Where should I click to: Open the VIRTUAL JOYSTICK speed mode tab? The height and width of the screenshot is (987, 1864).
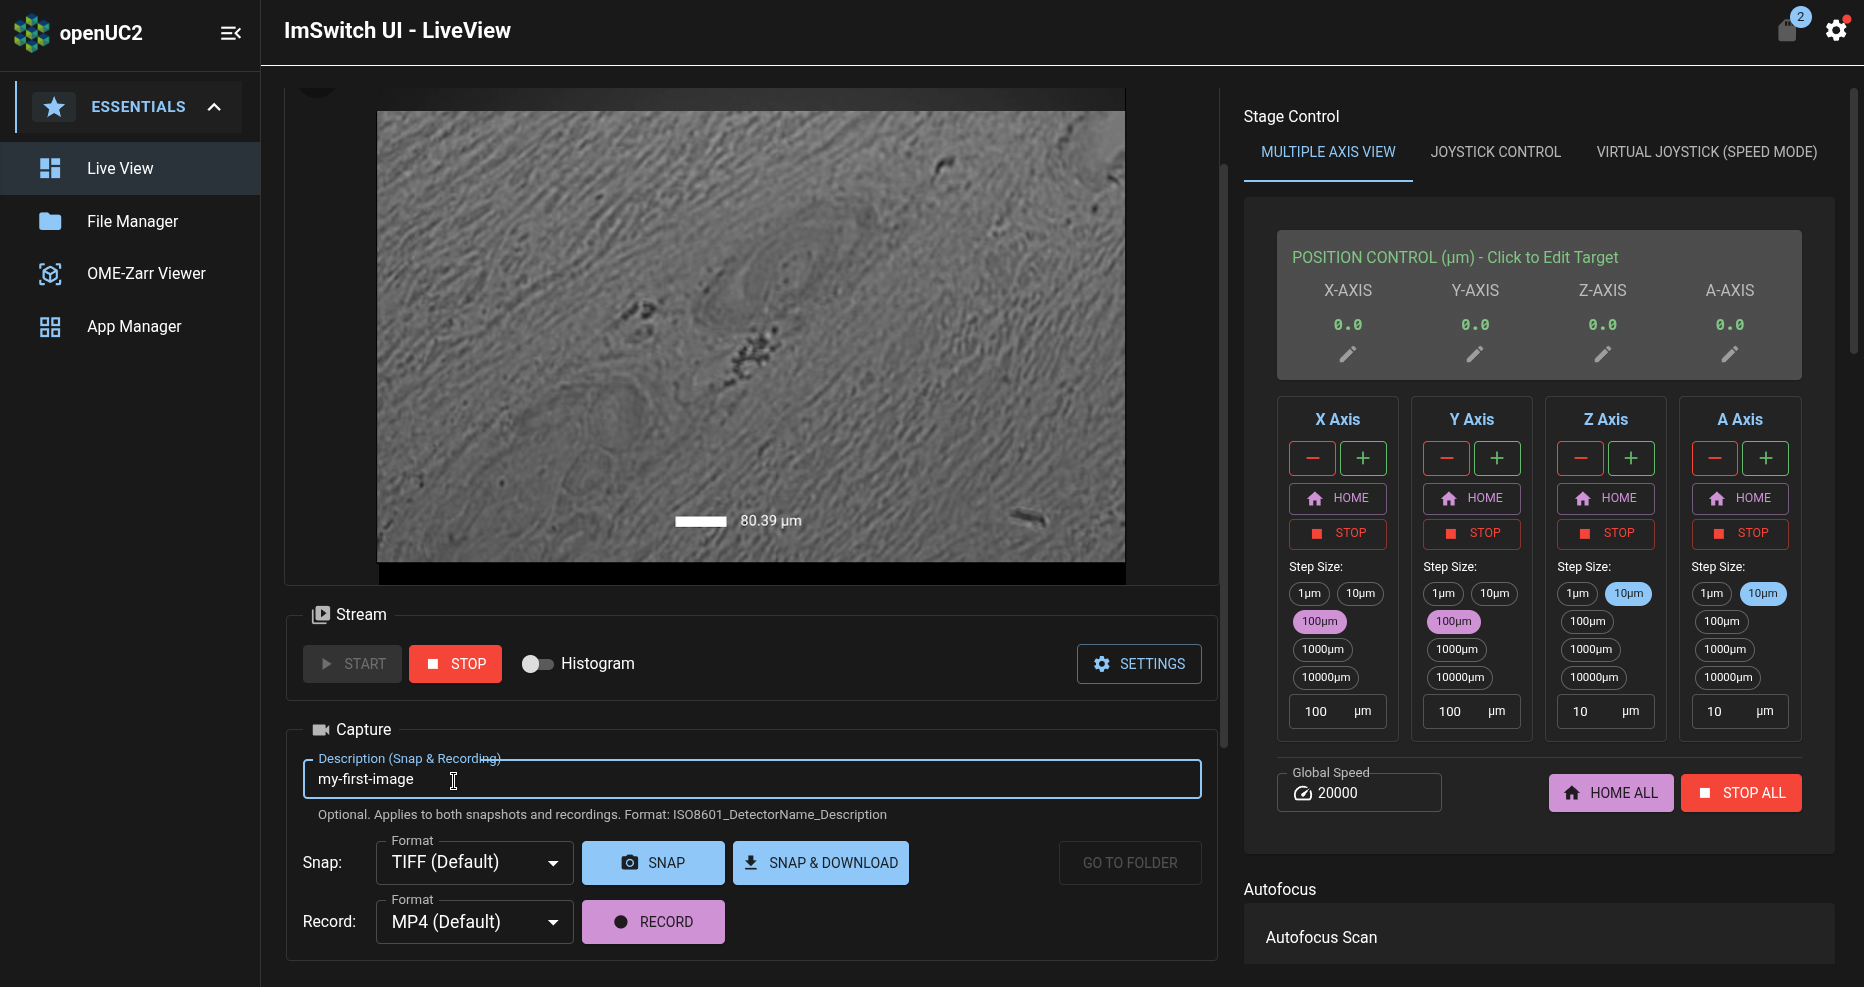pyautogui.click(x=1705, y=152)
